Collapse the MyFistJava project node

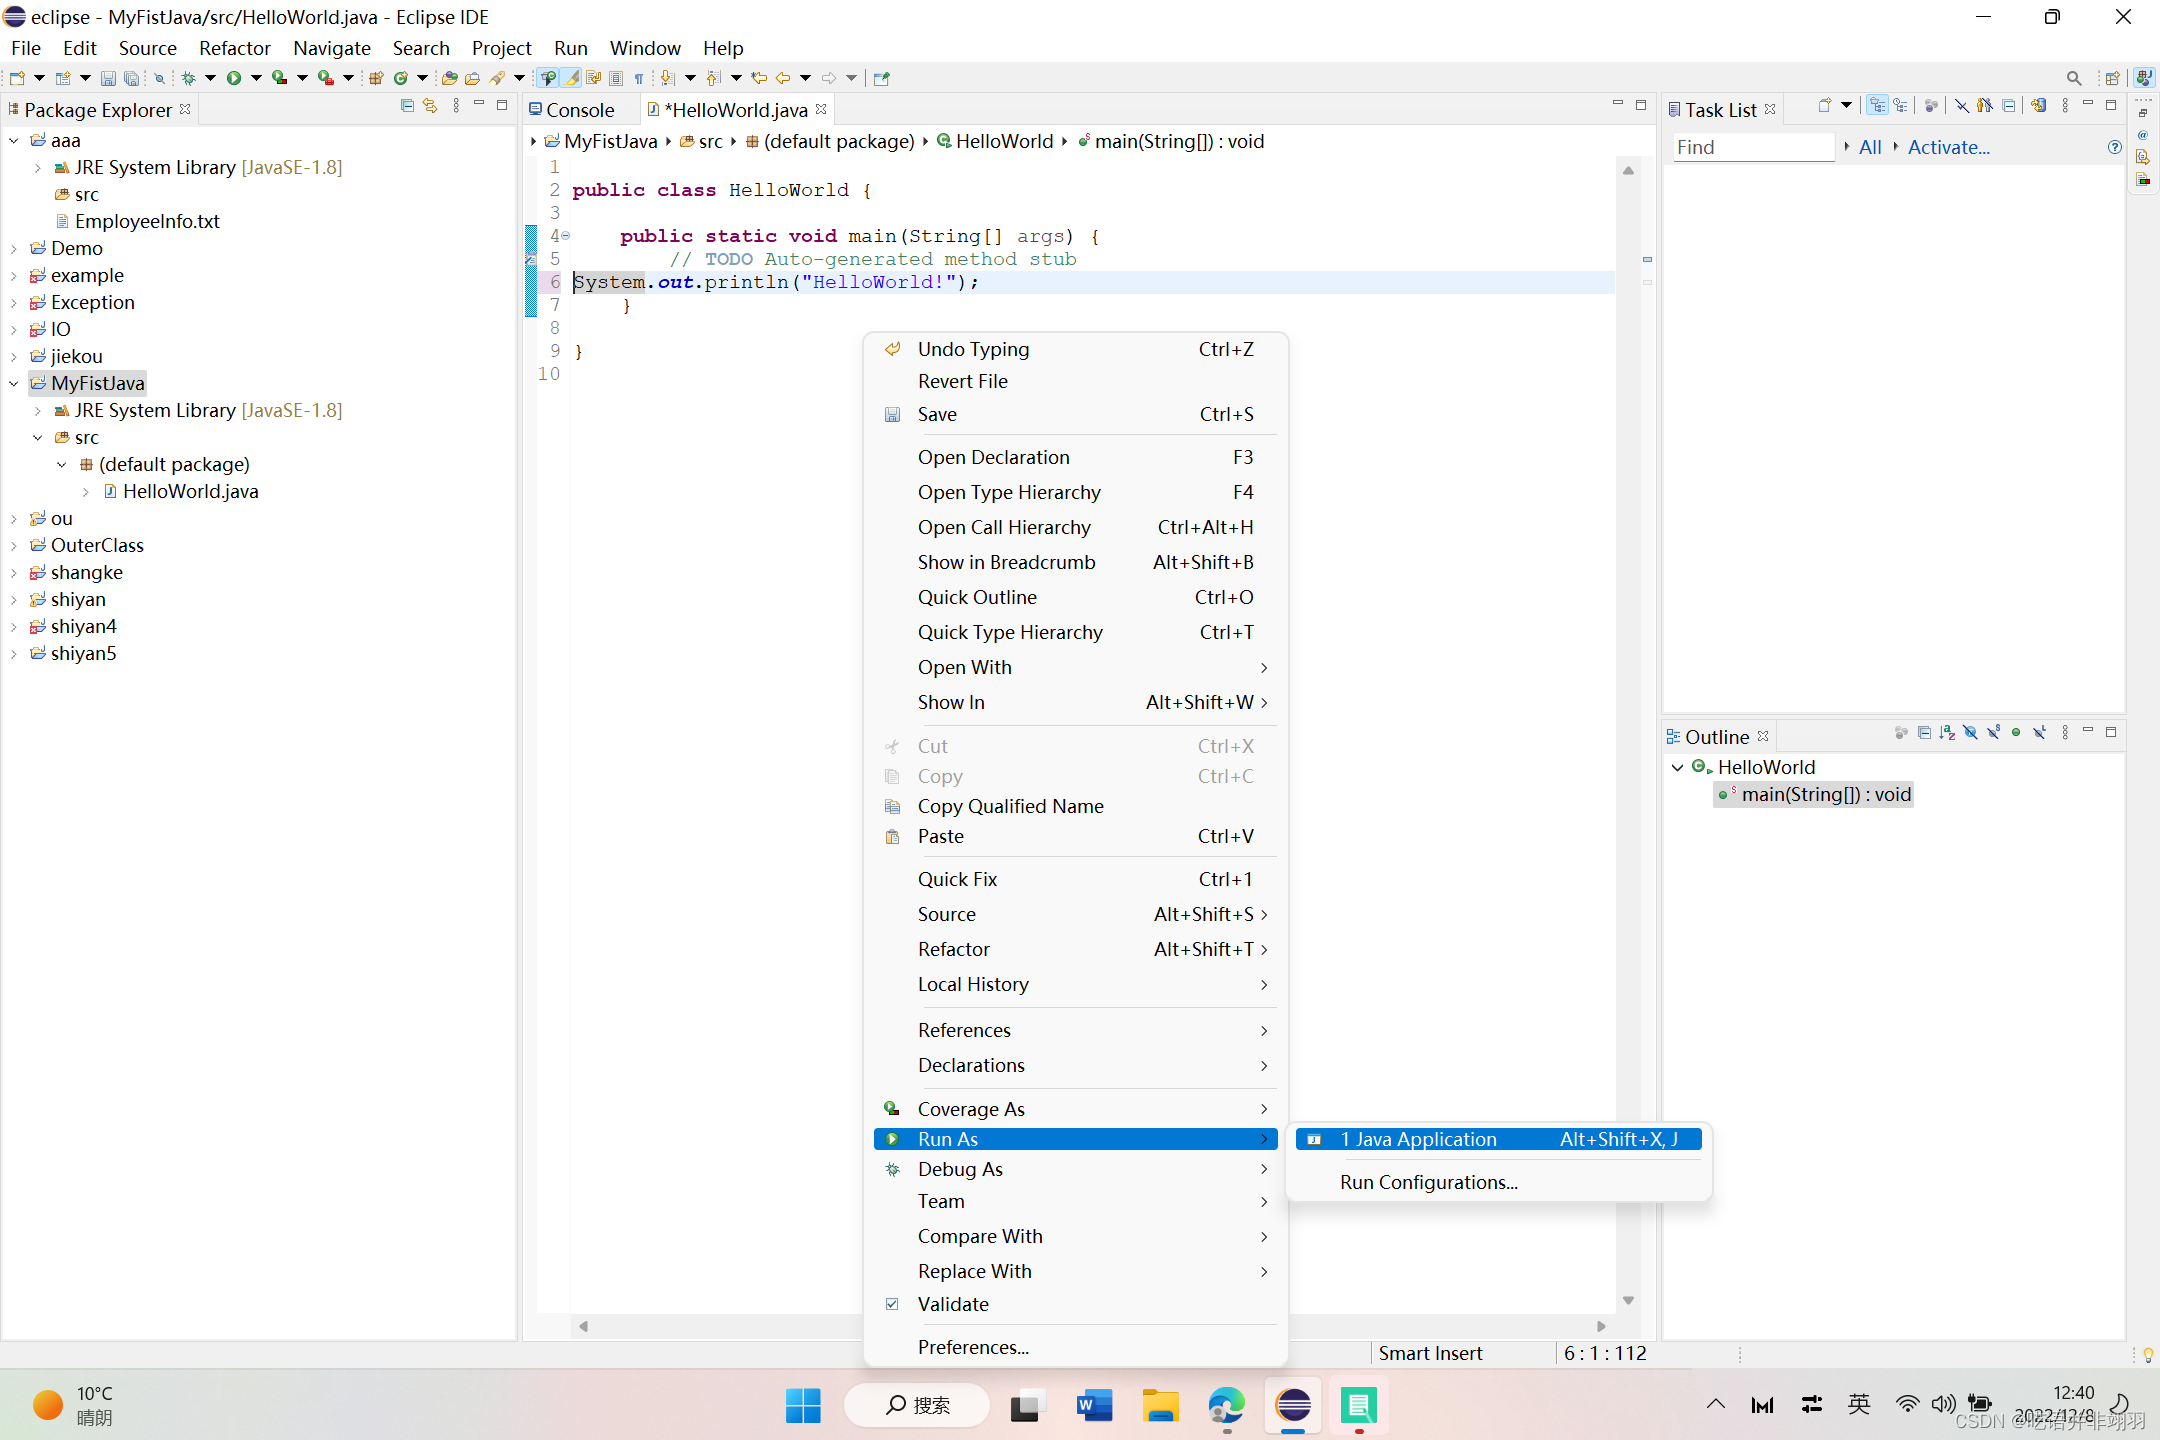[x=14, y=384]
